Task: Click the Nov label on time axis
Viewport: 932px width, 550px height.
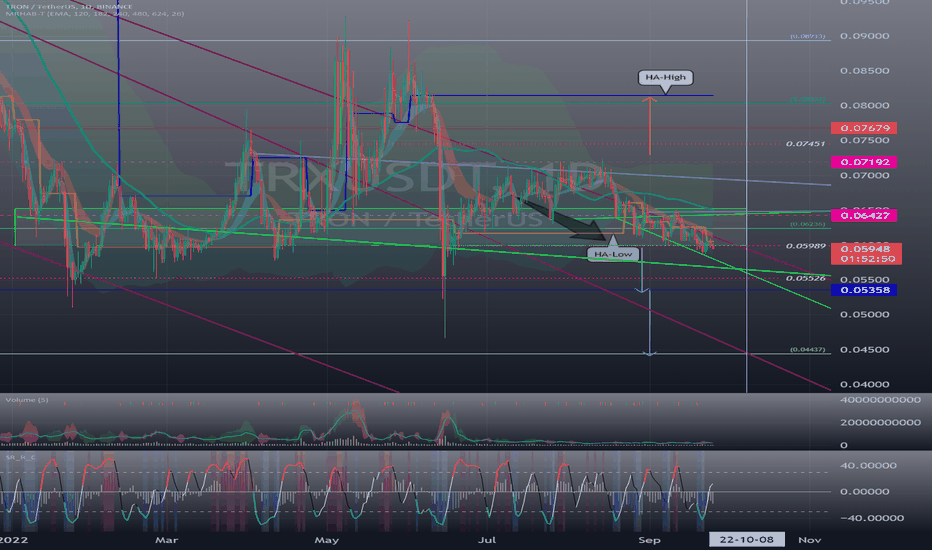Action: 810,540
